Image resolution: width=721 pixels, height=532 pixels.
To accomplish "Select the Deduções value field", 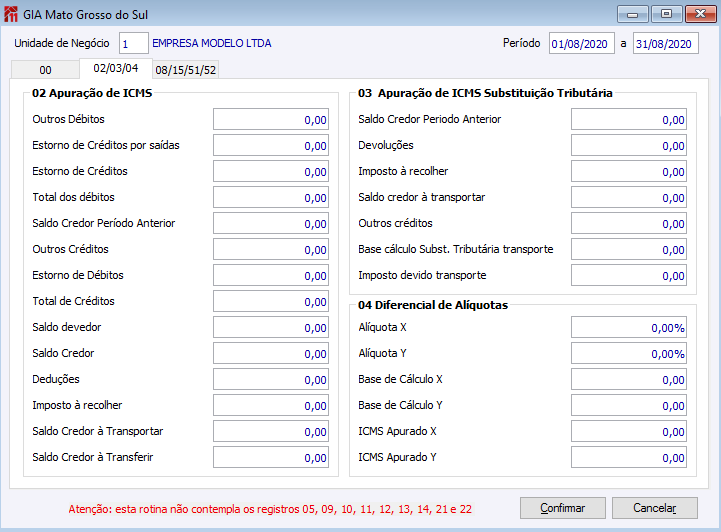I will tap(271, 379).
